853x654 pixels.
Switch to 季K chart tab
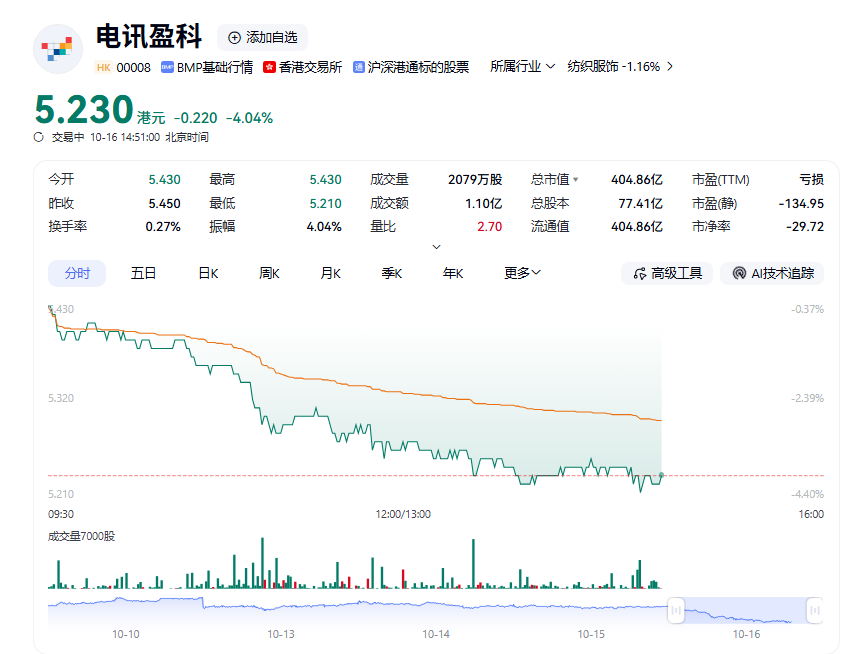pyautogui.click(x=392, y=273)
